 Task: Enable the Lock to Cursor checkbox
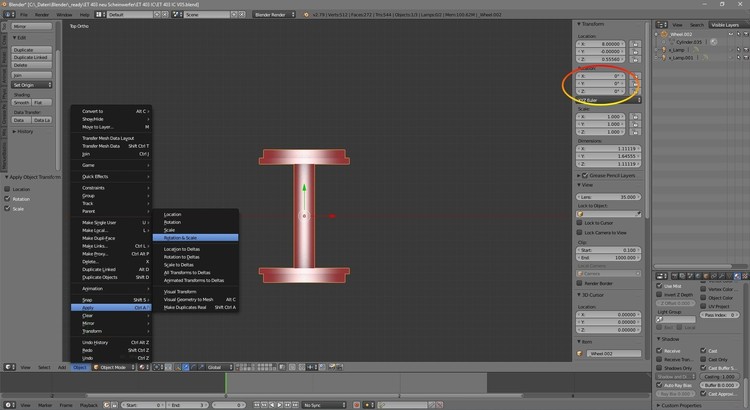[579, 222]
